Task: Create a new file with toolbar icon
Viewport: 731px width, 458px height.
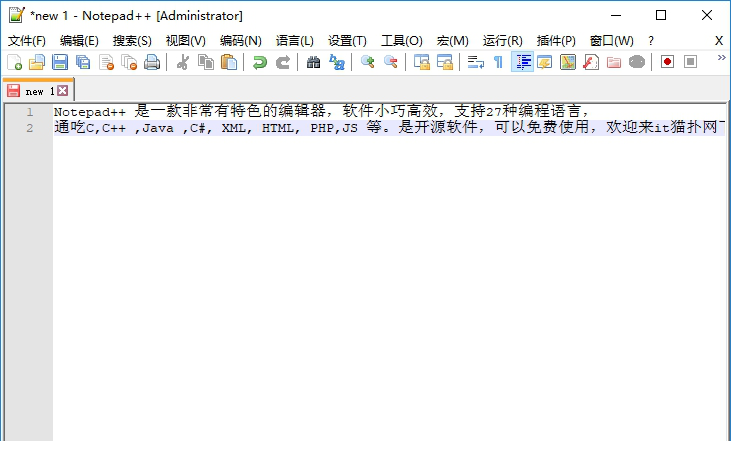Action: point(14,62)
